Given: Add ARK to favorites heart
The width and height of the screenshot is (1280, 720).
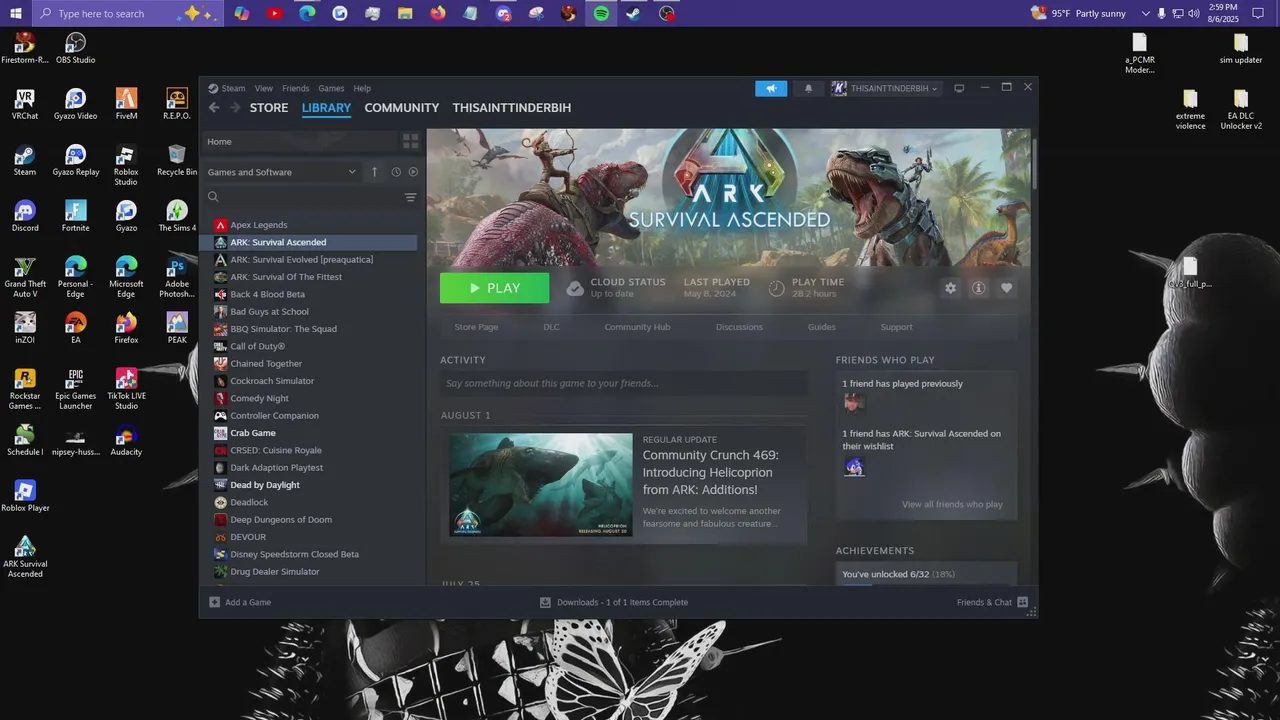Looking at the screenshot, I should tap(1006, 288).
